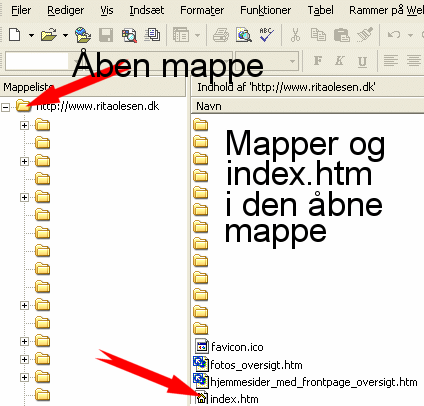Open the Undo history dropdown arrow
The height and width of the screenshot is (406, 424).
(410, 35)
